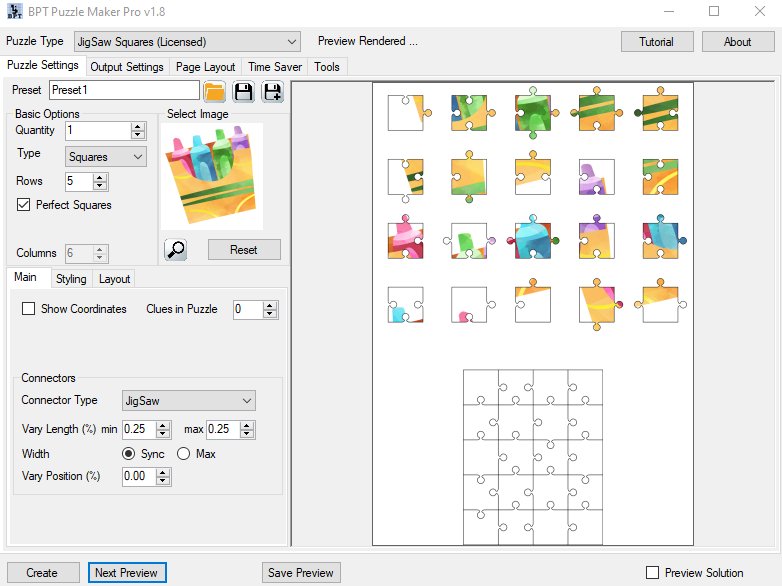Uncheck the Perfect Squares checkbox
The width and height of the screenshot is (782, 586).
pos(25,205)
